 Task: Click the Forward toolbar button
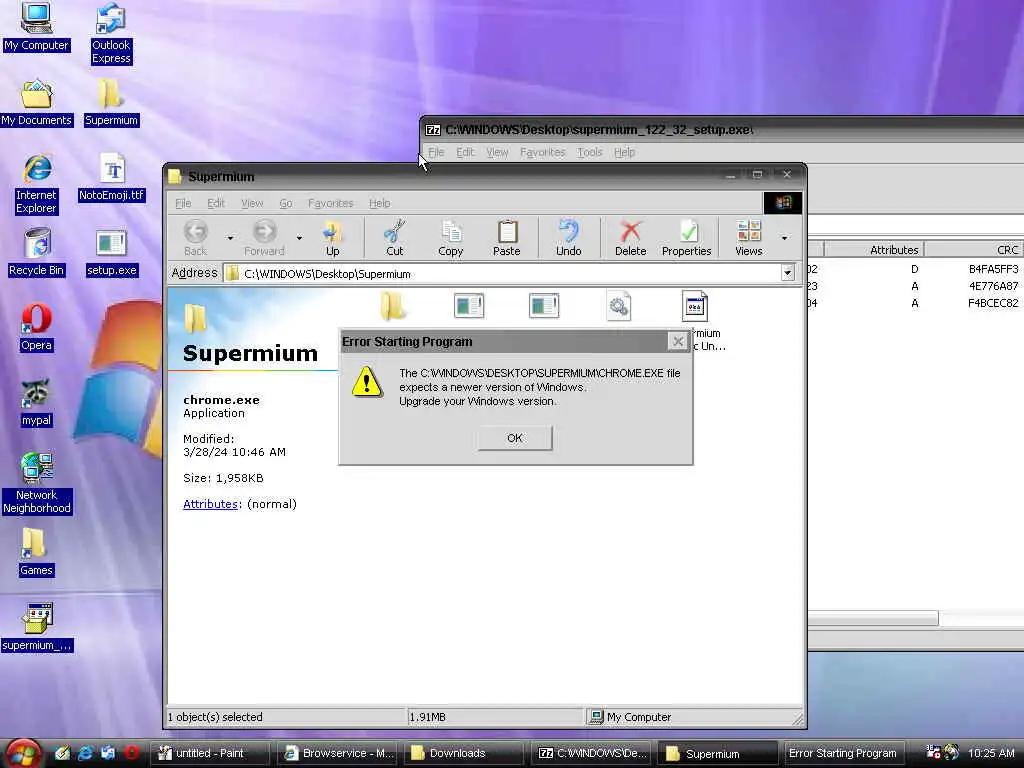coord(264,238)
